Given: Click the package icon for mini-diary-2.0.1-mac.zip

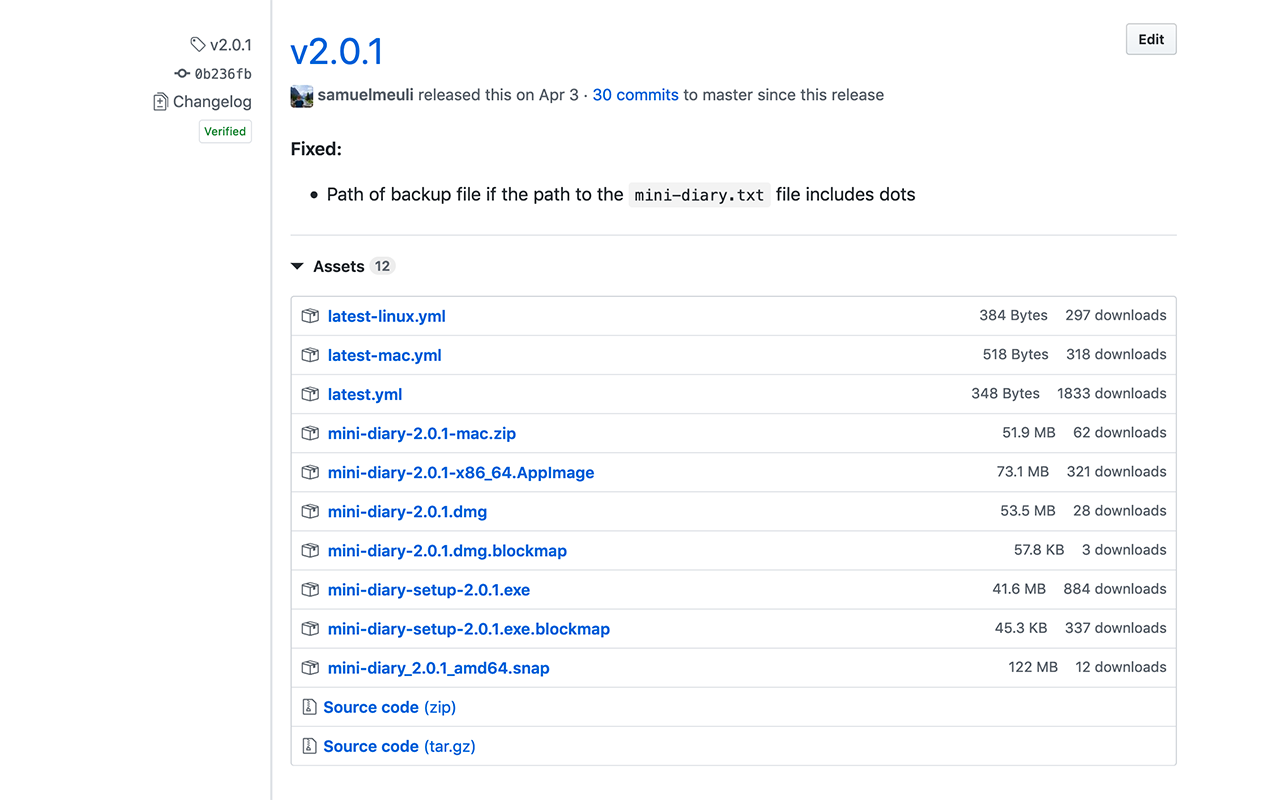Looking at the screenshot, I should (310, 433).
